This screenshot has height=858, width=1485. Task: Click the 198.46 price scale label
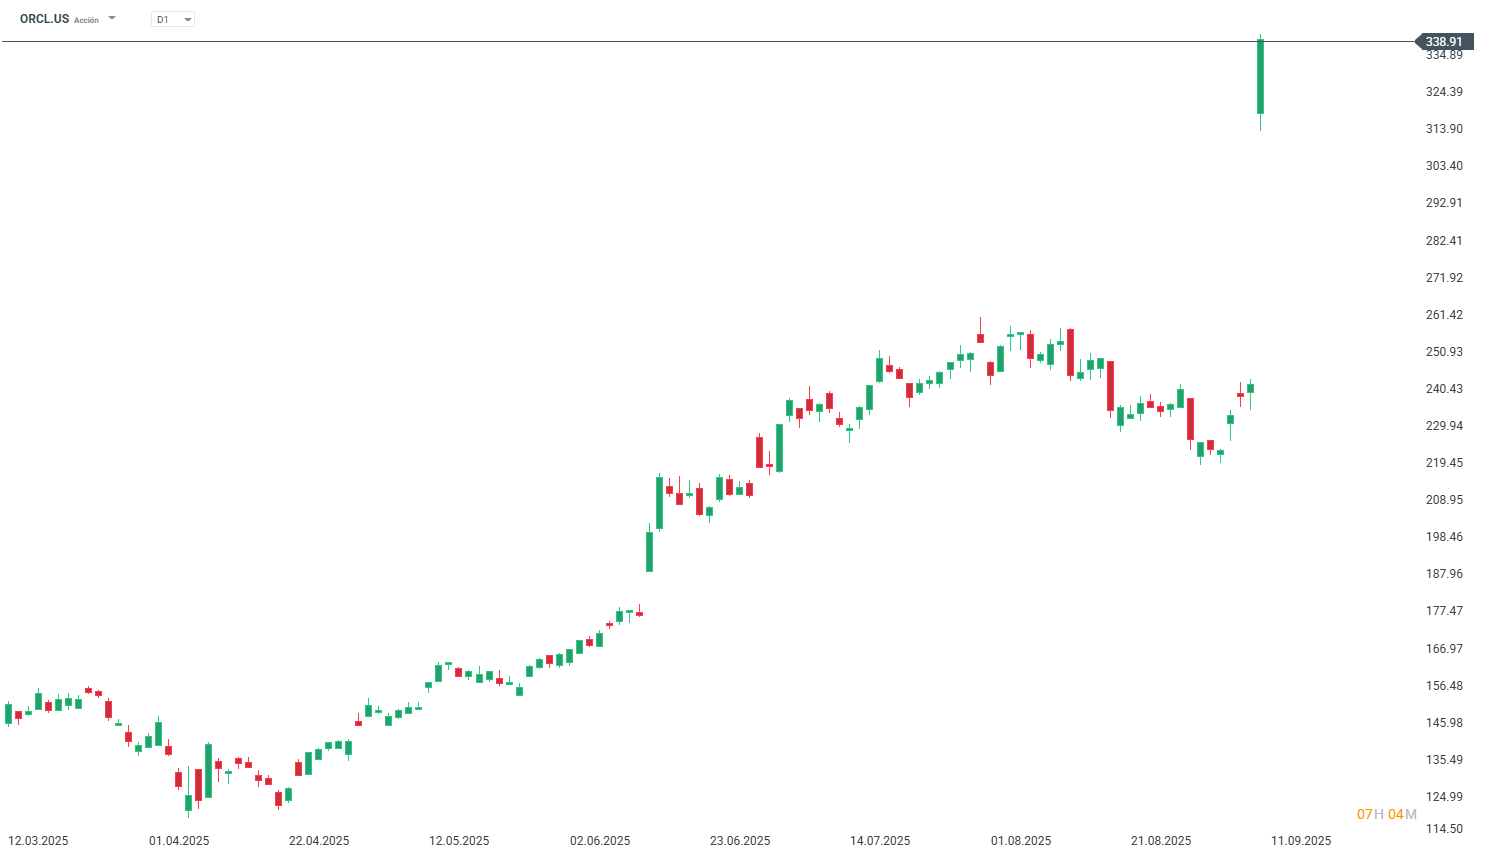coord(1444,537)
